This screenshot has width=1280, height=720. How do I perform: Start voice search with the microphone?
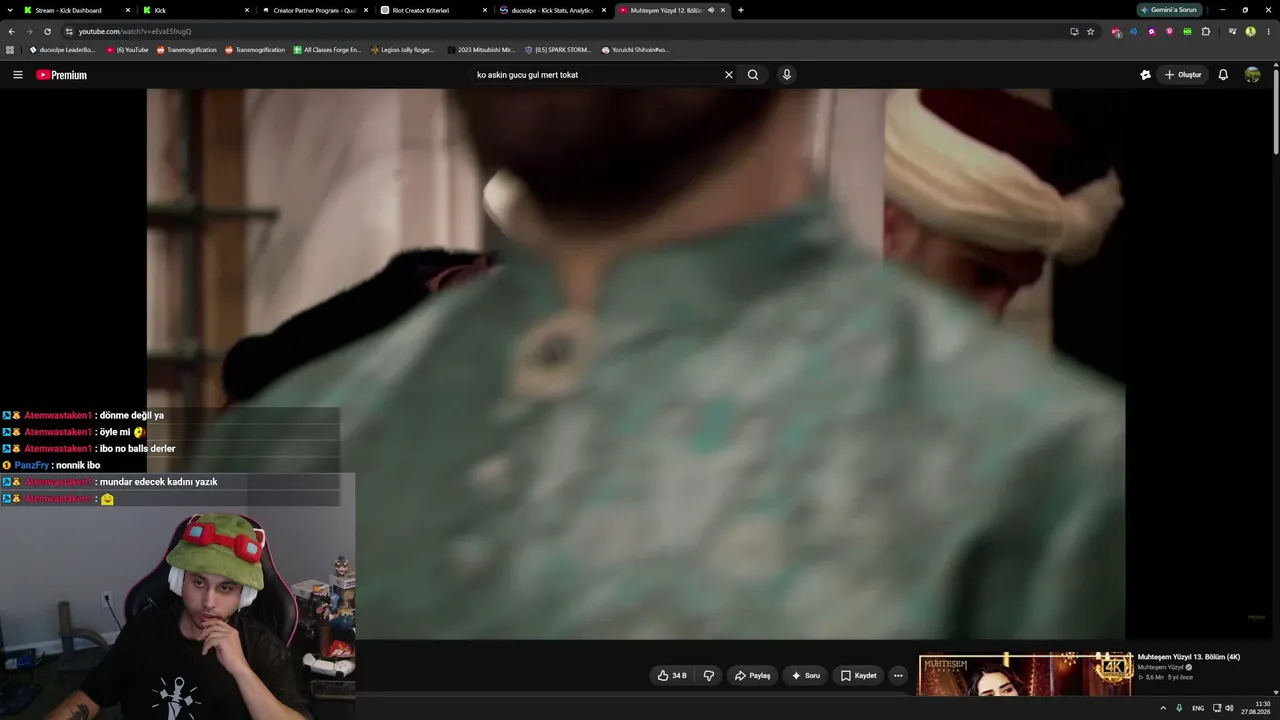[x=787, y=75]
